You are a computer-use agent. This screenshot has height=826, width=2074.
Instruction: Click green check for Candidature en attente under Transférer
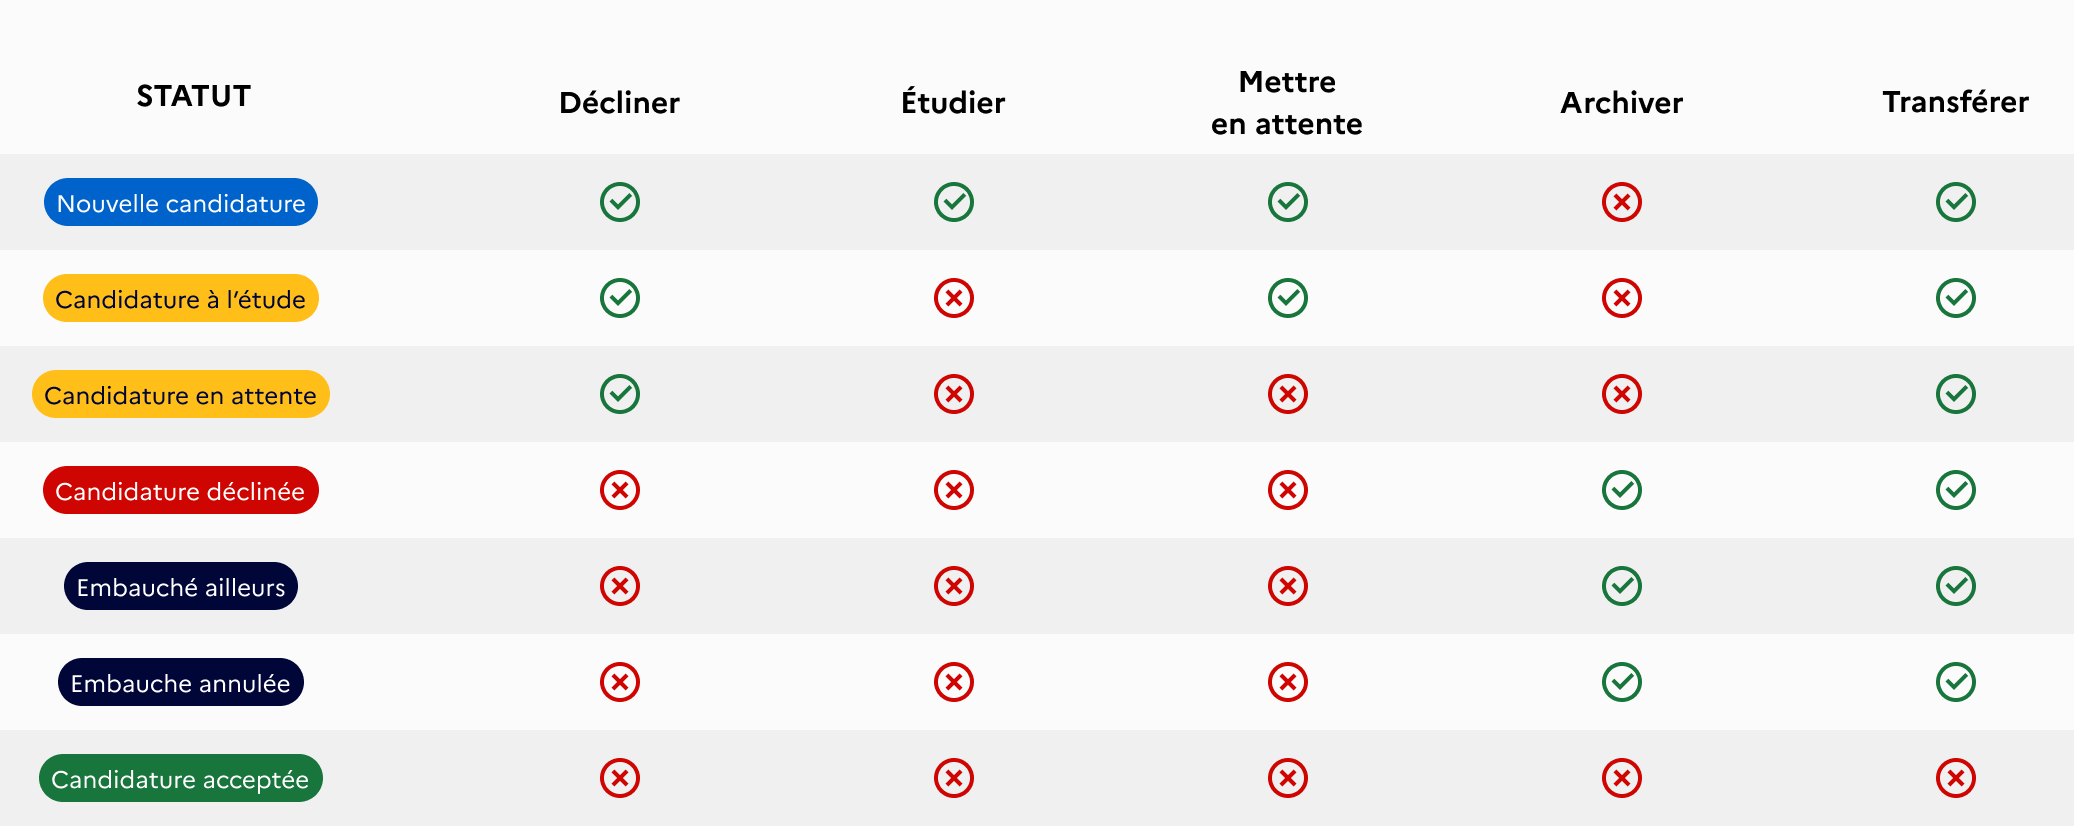[1956, 394]
